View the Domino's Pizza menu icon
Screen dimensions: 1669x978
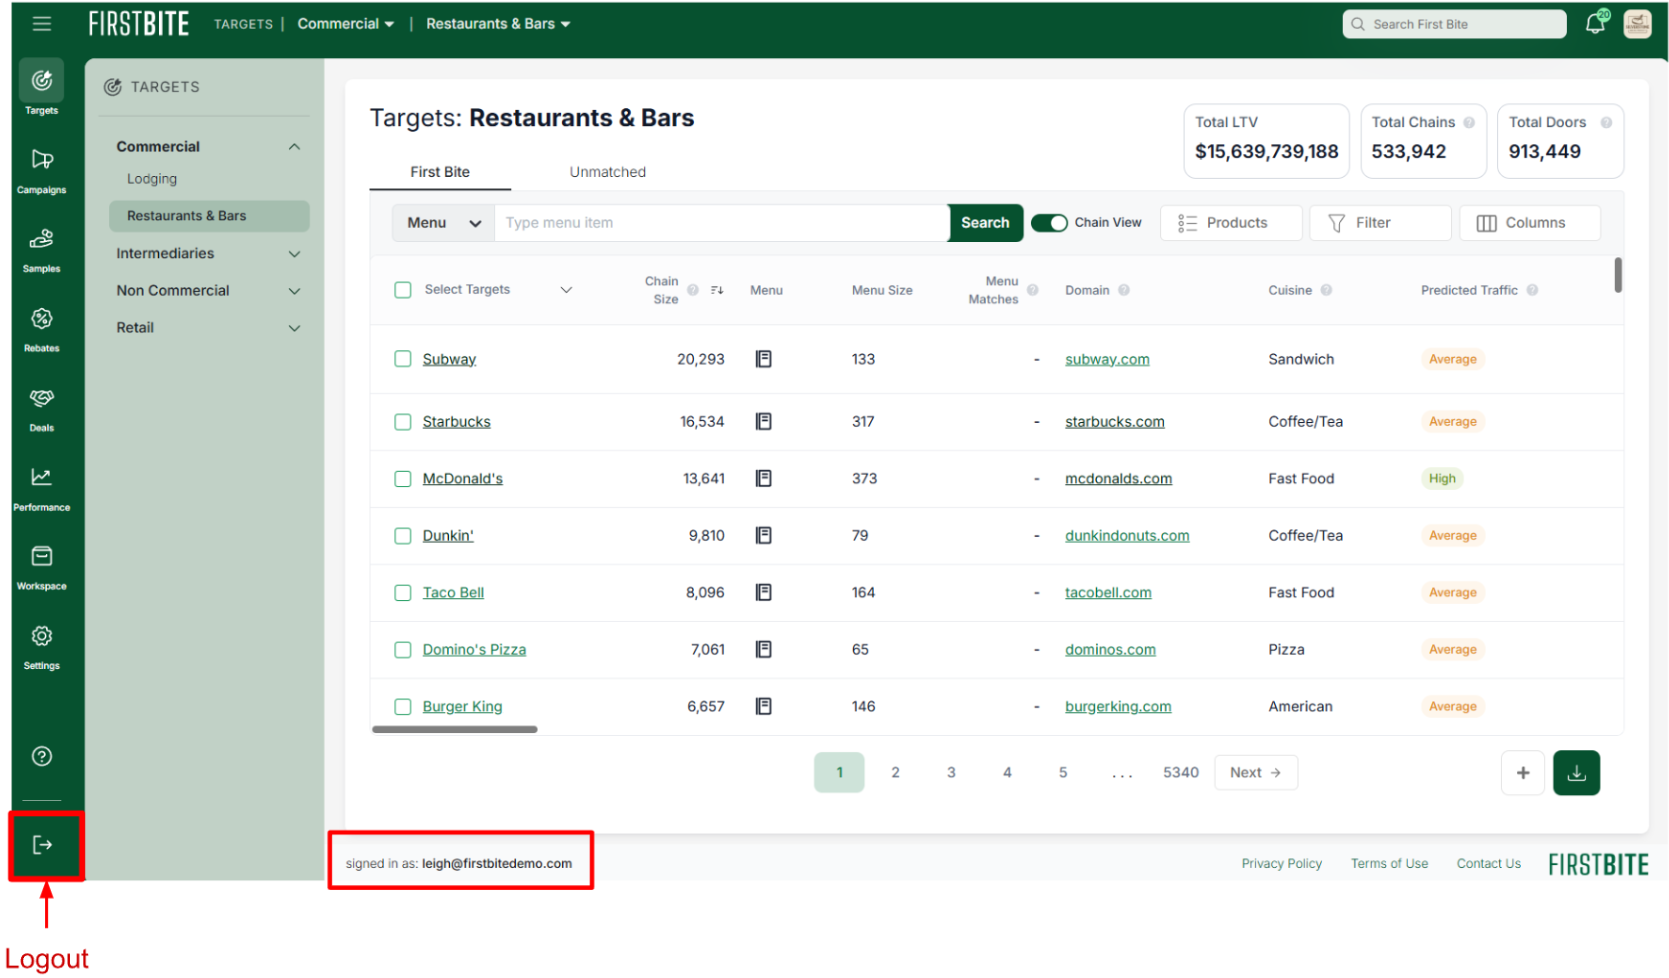[764, 650]
